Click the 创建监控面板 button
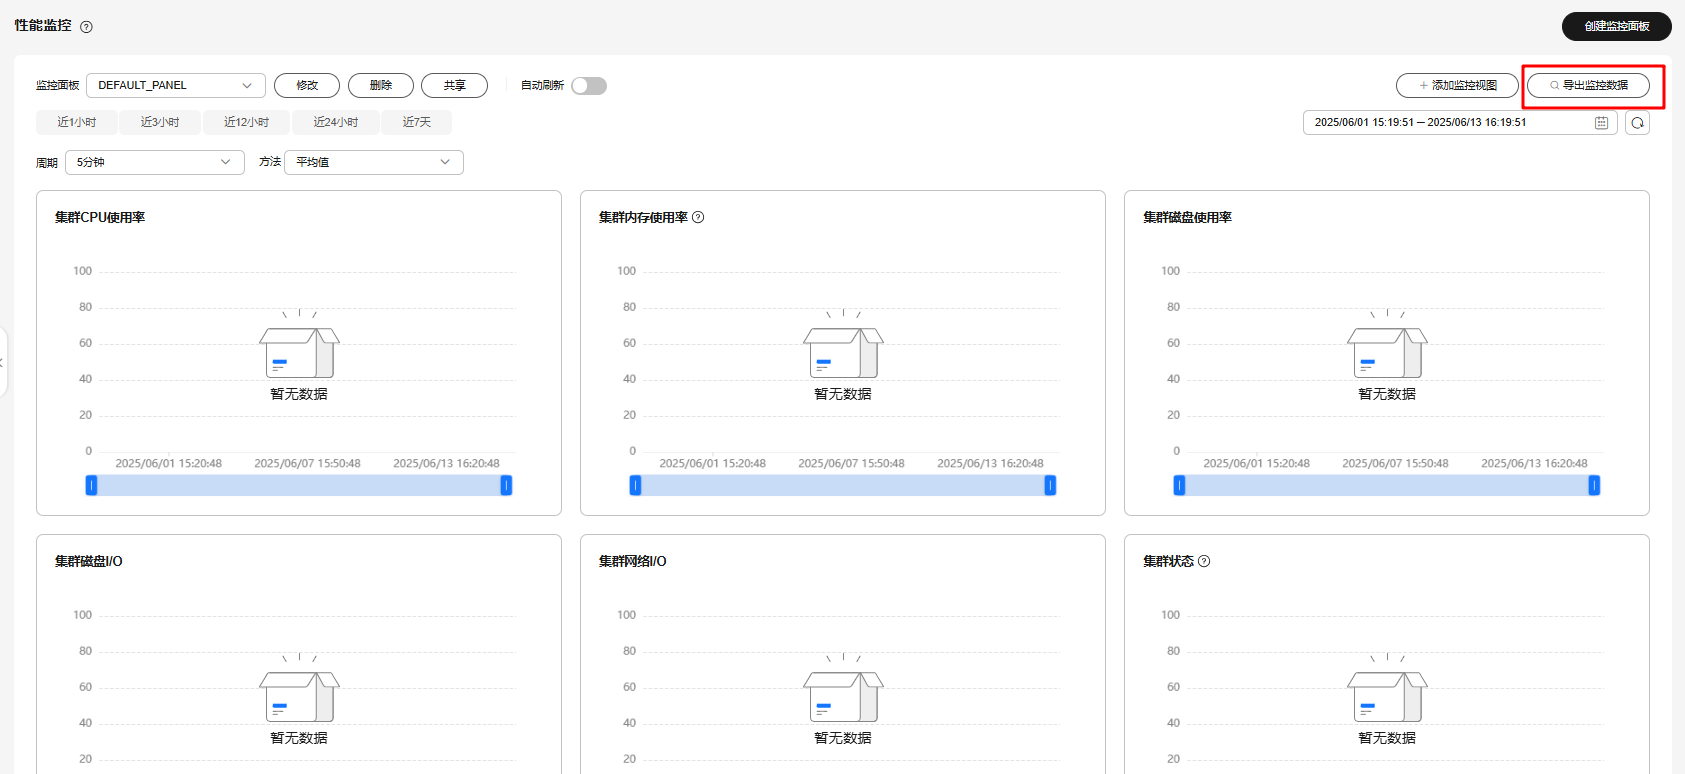This screenshot has height=774, width=1685. click(1617, 26)
